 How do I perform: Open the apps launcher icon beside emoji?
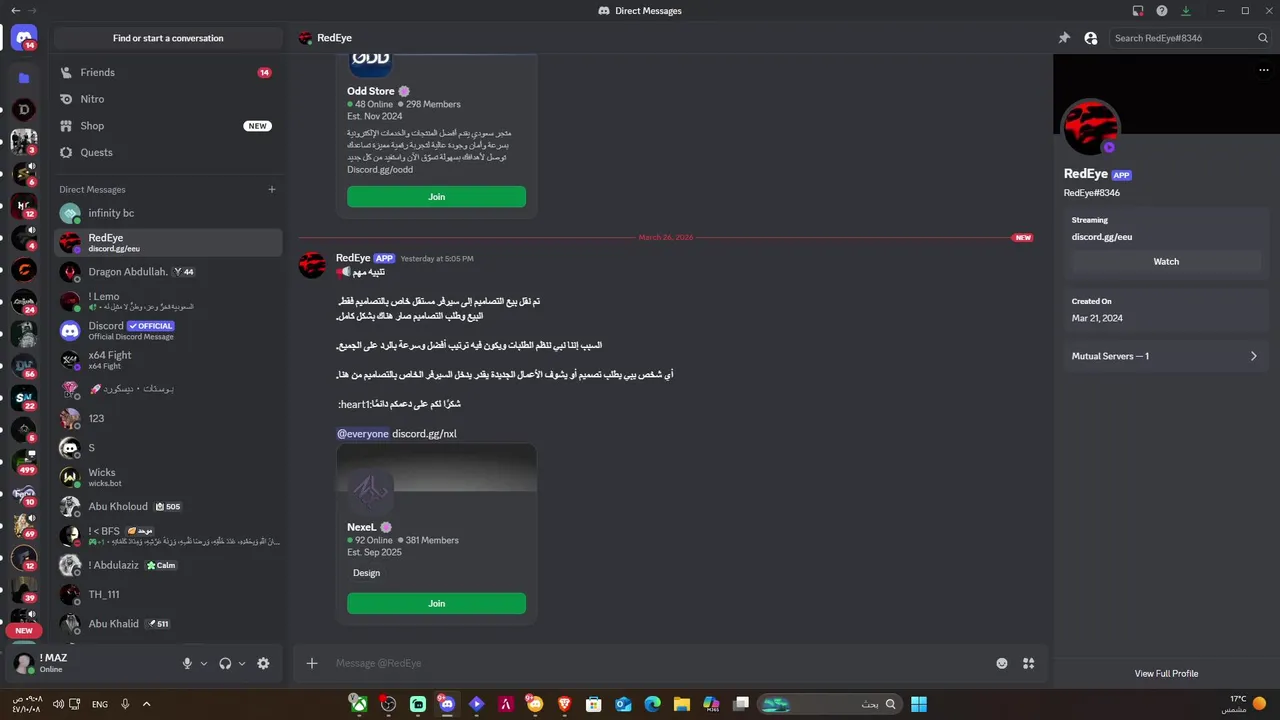1028,663
